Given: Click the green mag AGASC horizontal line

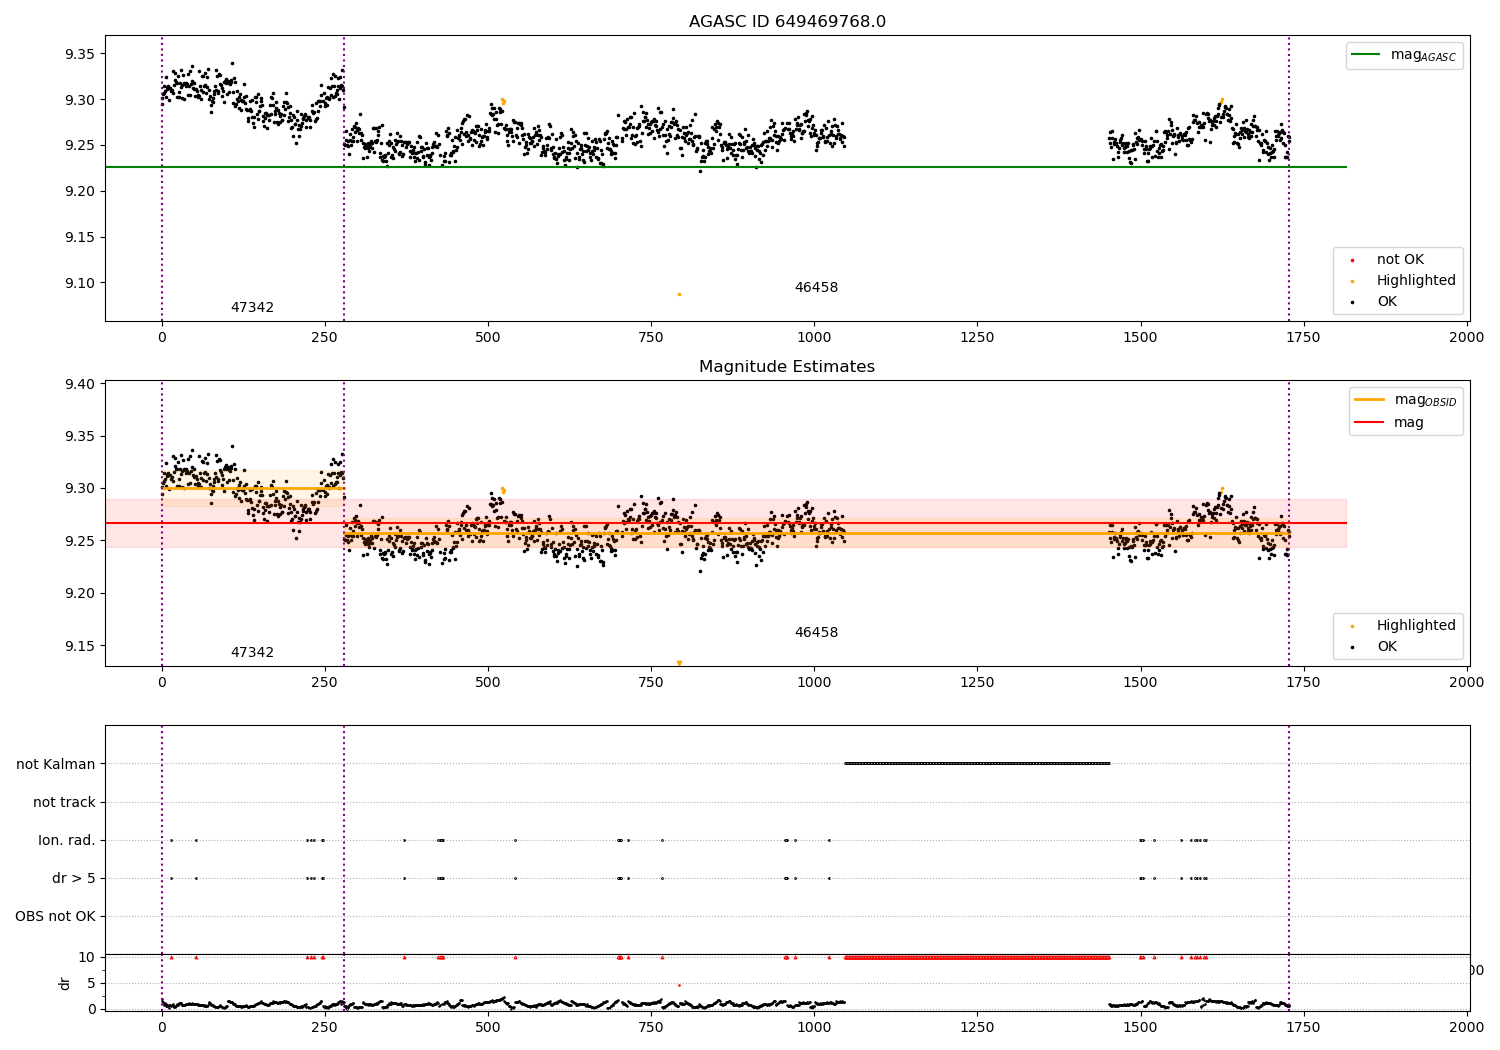Looking at the screenshot, I should click(x=726, y=167).
